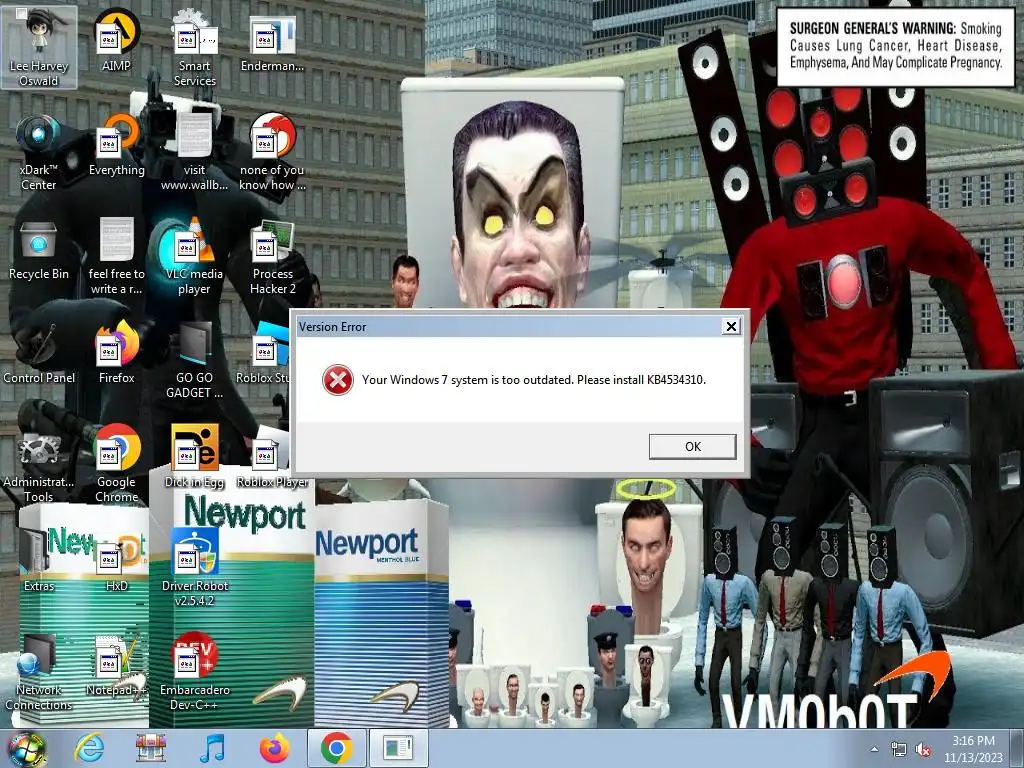
Task: Close the Version Error dialog
Action: tap(731, 327)
